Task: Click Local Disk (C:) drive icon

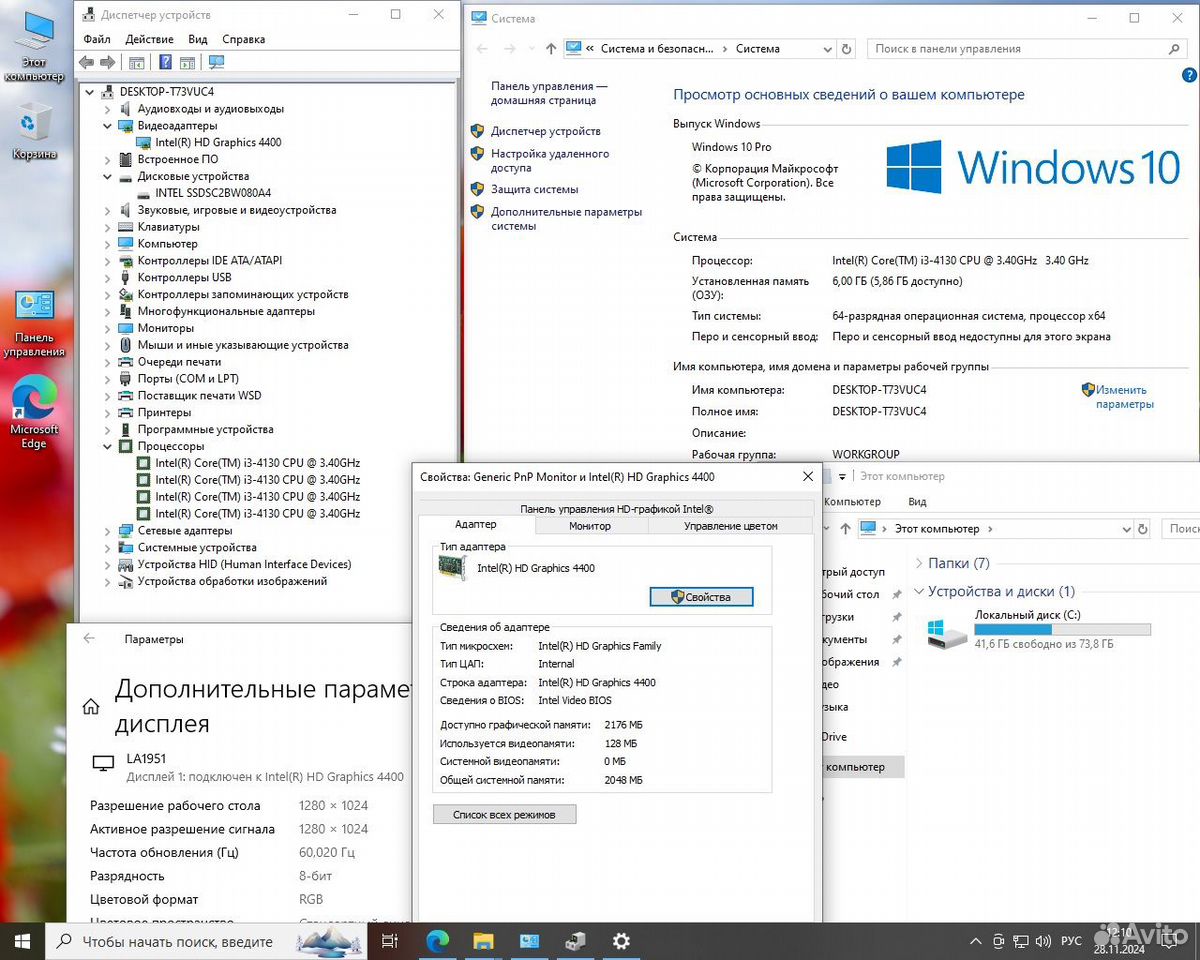Action: 947,632
